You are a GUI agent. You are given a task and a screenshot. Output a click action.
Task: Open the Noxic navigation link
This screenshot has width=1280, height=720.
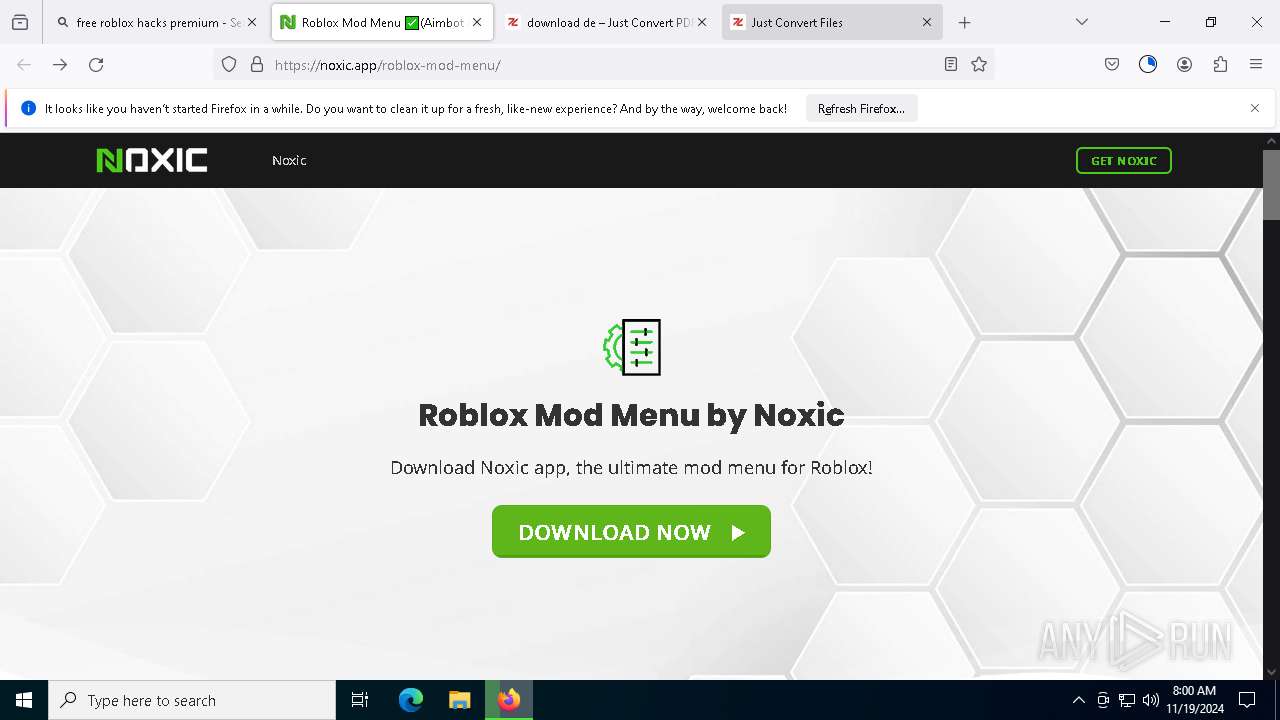[x=289, y=160]
